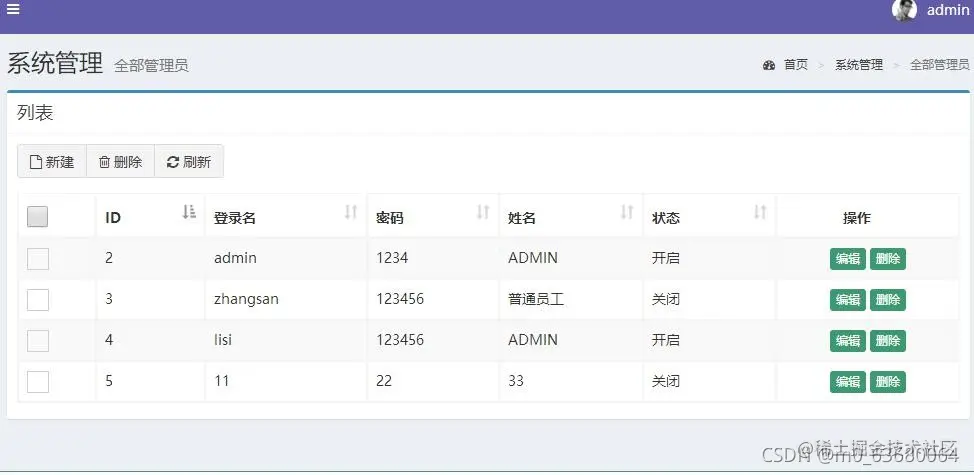Viewport: 974px width, 475px height.
Task: Sort by the 状态 column sort icon
Action: click(760, 212)
